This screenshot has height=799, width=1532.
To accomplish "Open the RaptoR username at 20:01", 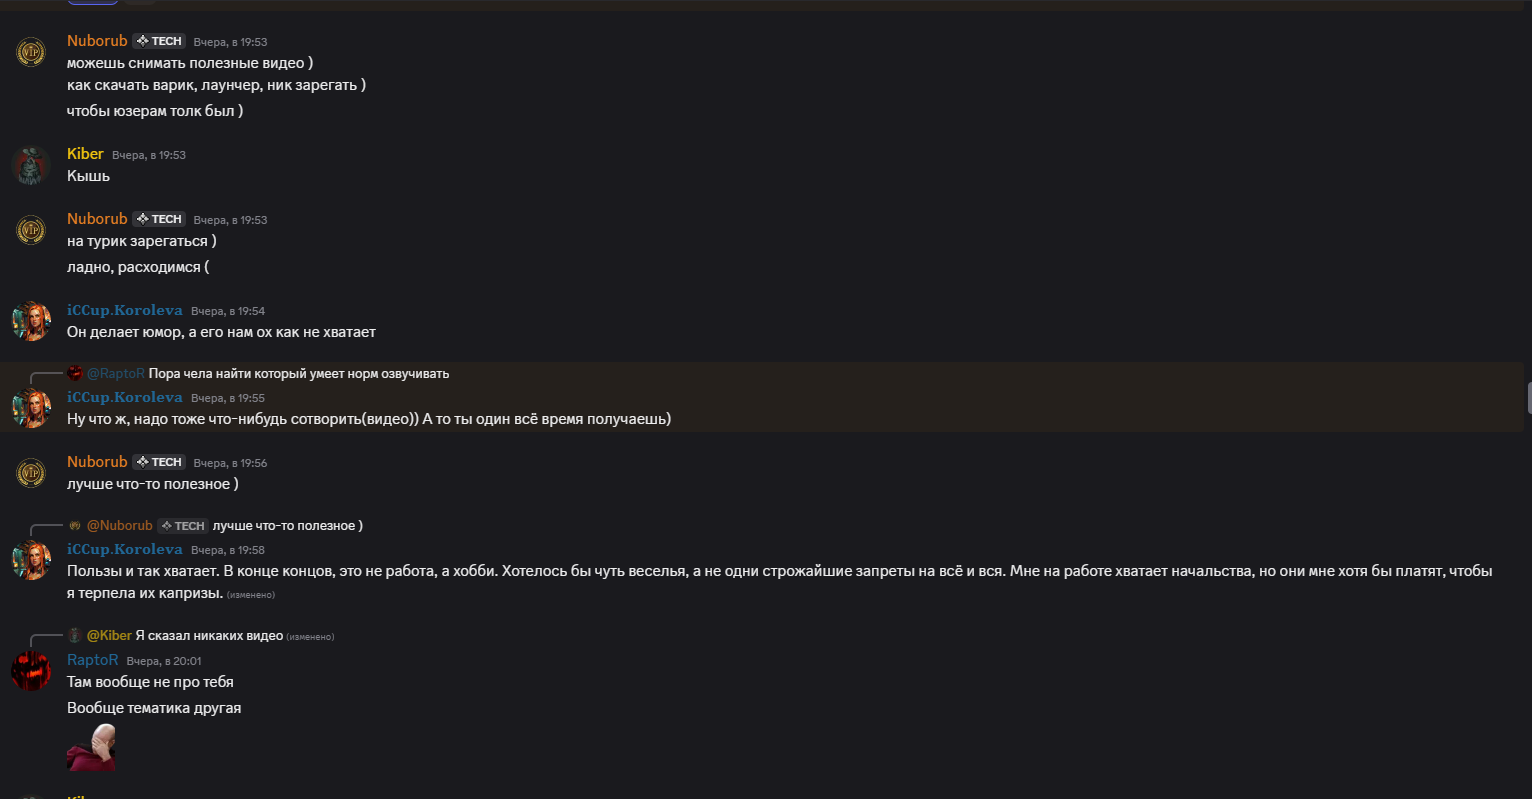I will point(92,660).
